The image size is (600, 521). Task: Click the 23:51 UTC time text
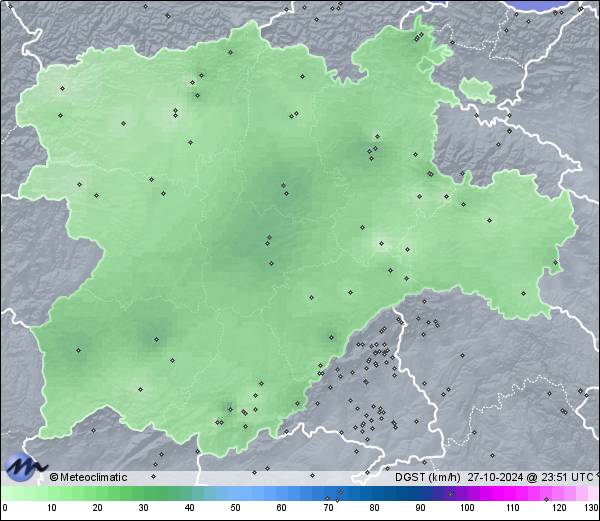(567, 477)
